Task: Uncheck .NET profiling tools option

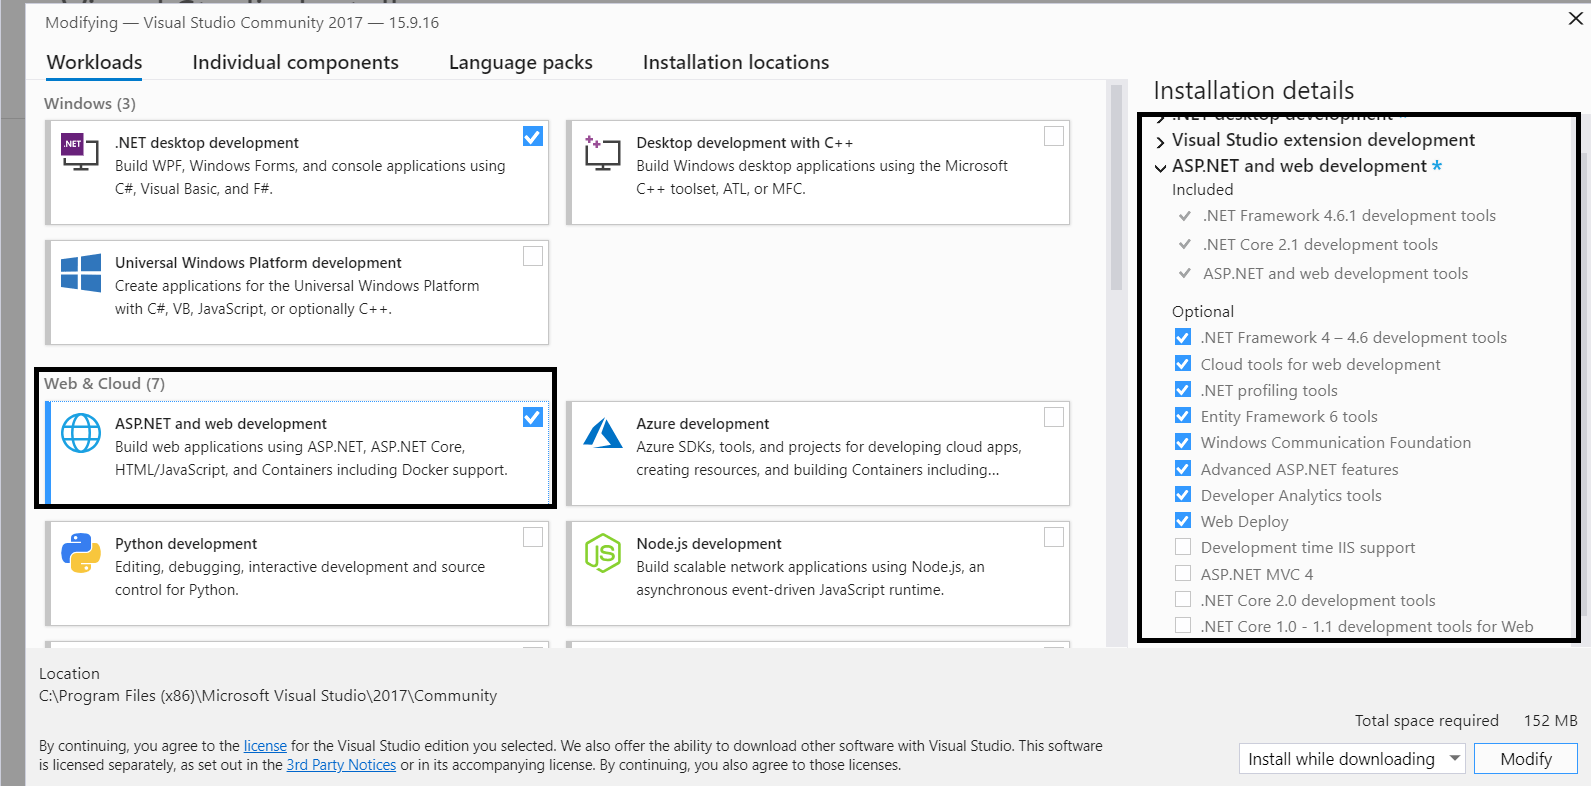Action: (1183, 390)
